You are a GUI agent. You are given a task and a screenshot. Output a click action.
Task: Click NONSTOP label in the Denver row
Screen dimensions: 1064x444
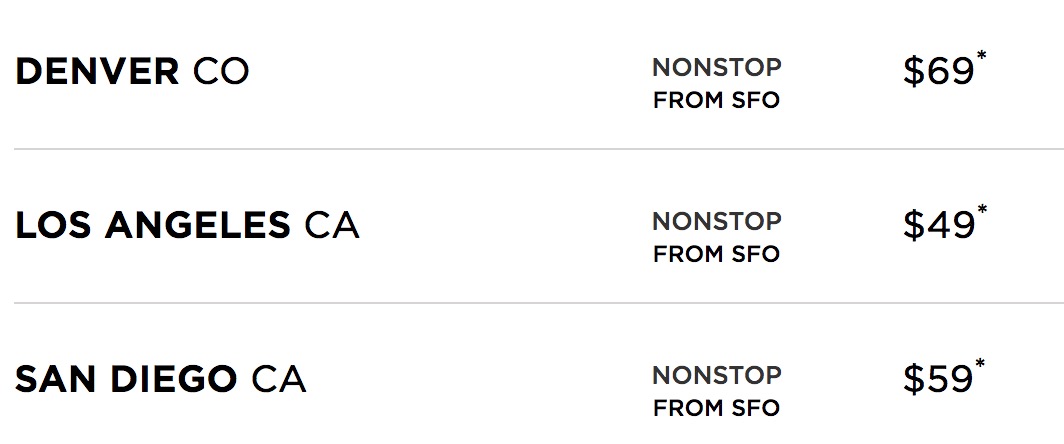tap(716, 68)
